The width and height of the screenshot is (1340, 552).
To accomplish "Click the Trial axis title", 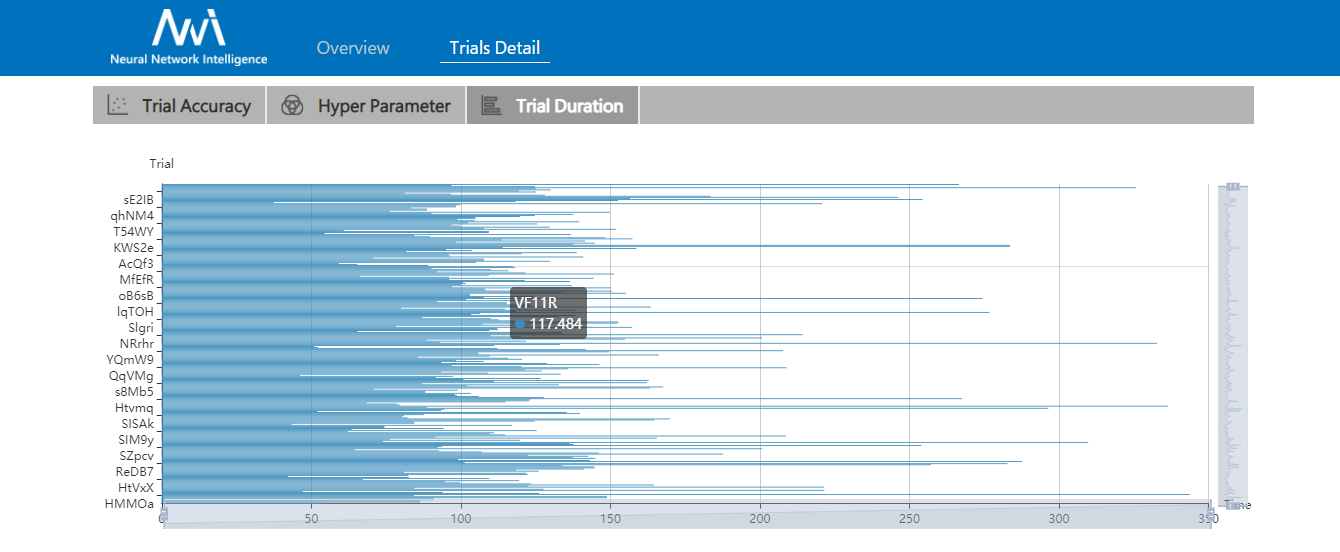I will coord(162,164).
